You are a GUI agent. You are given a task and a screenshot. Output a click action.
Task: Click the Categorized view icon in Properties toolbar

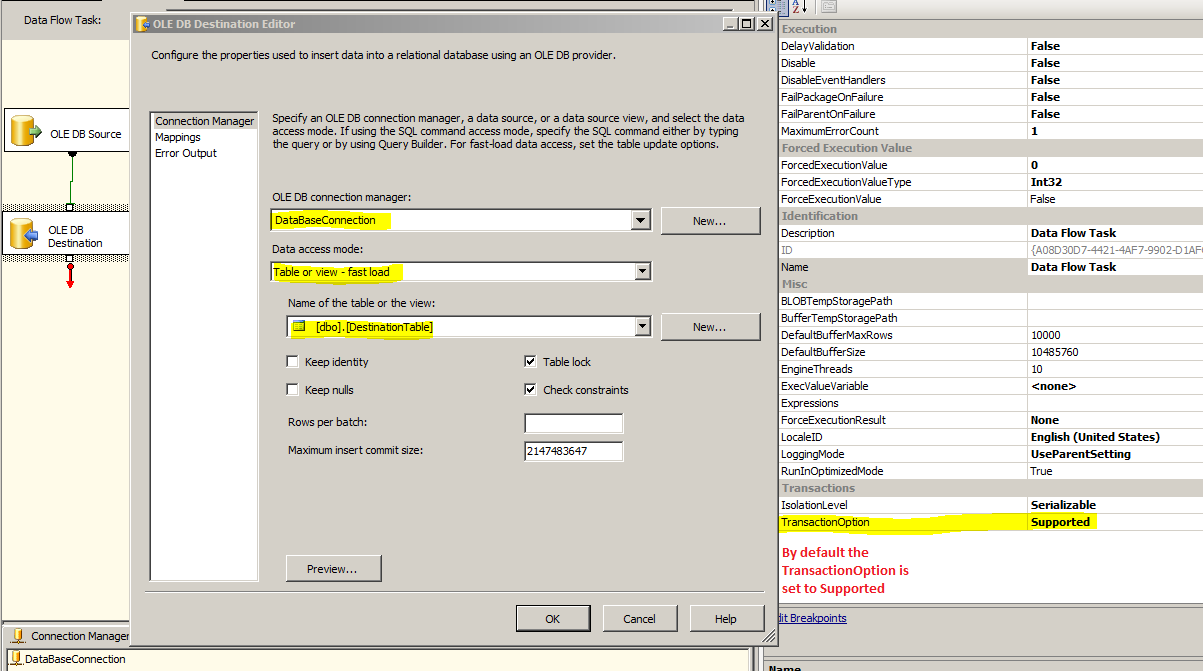click(779, 7)
